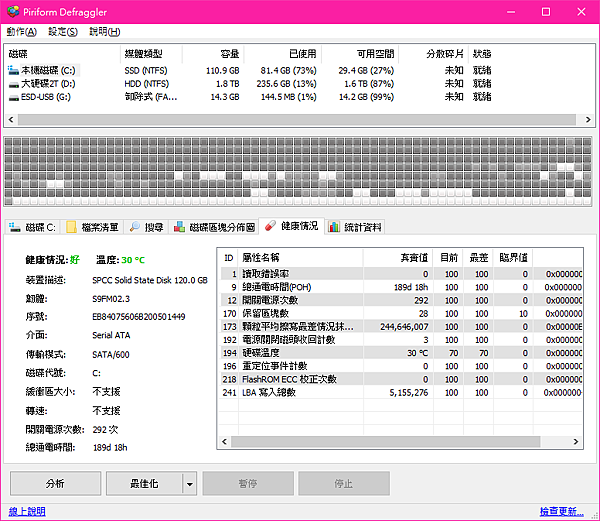Expand the 最佳化 dropdown arrow
Screen dimensions: 600x521
point(190,484)
